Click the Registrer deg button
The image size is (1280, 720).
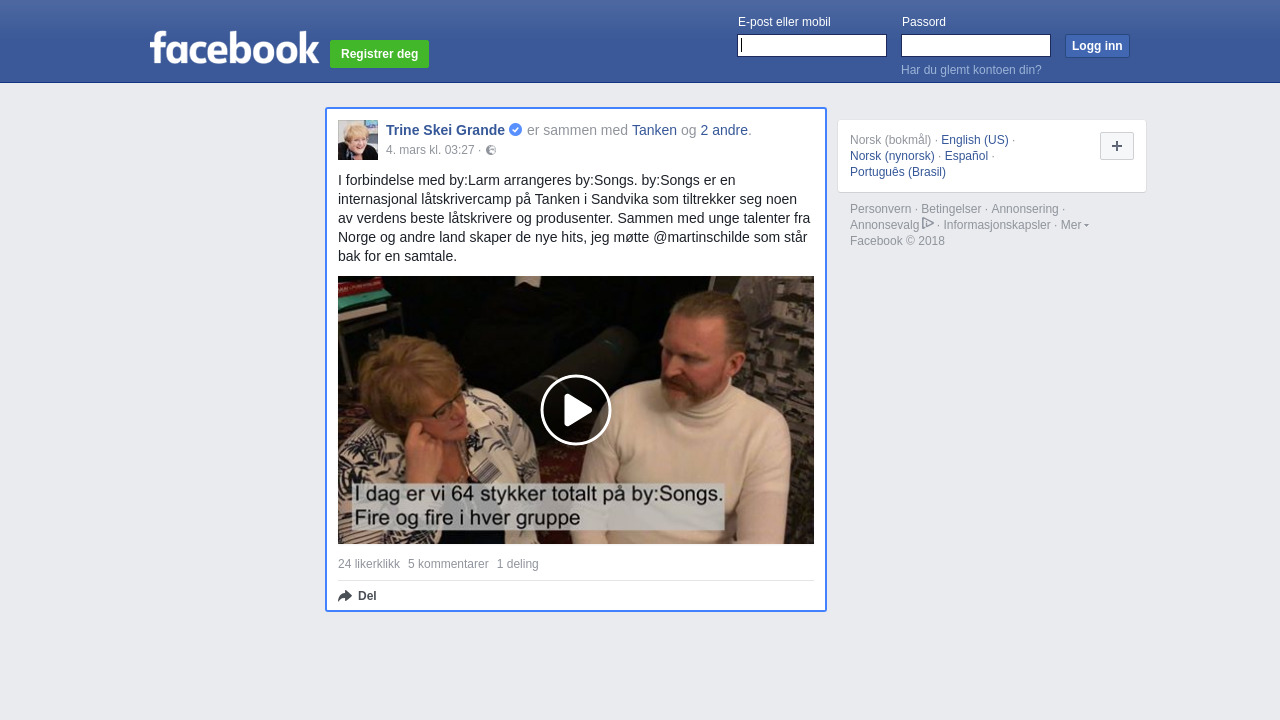point(379,54)
